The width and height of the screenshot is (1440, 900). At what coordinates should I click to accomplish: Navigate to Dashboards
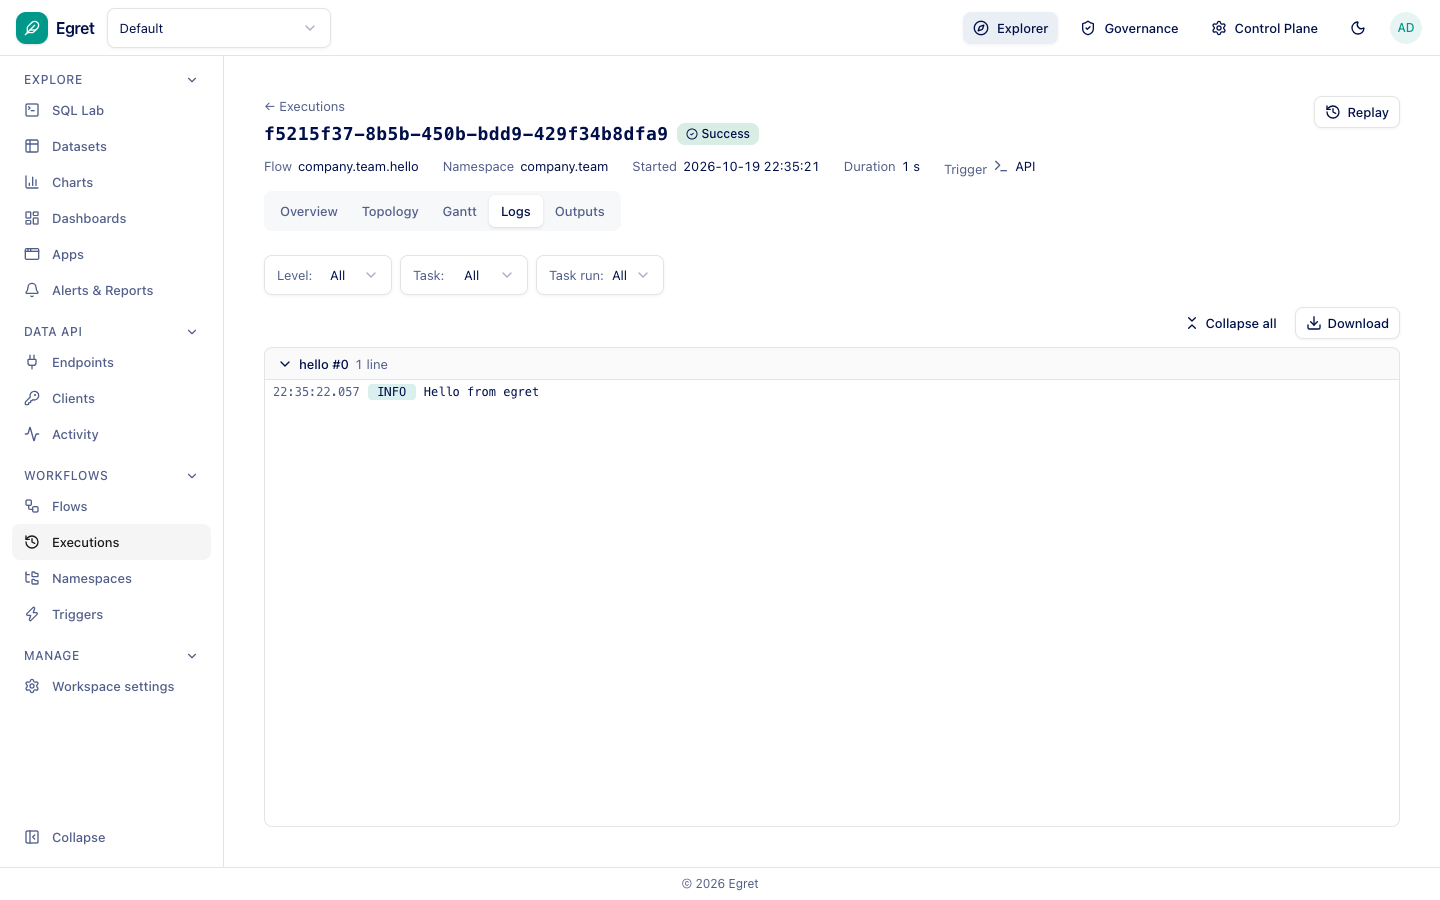click(111, 218)
